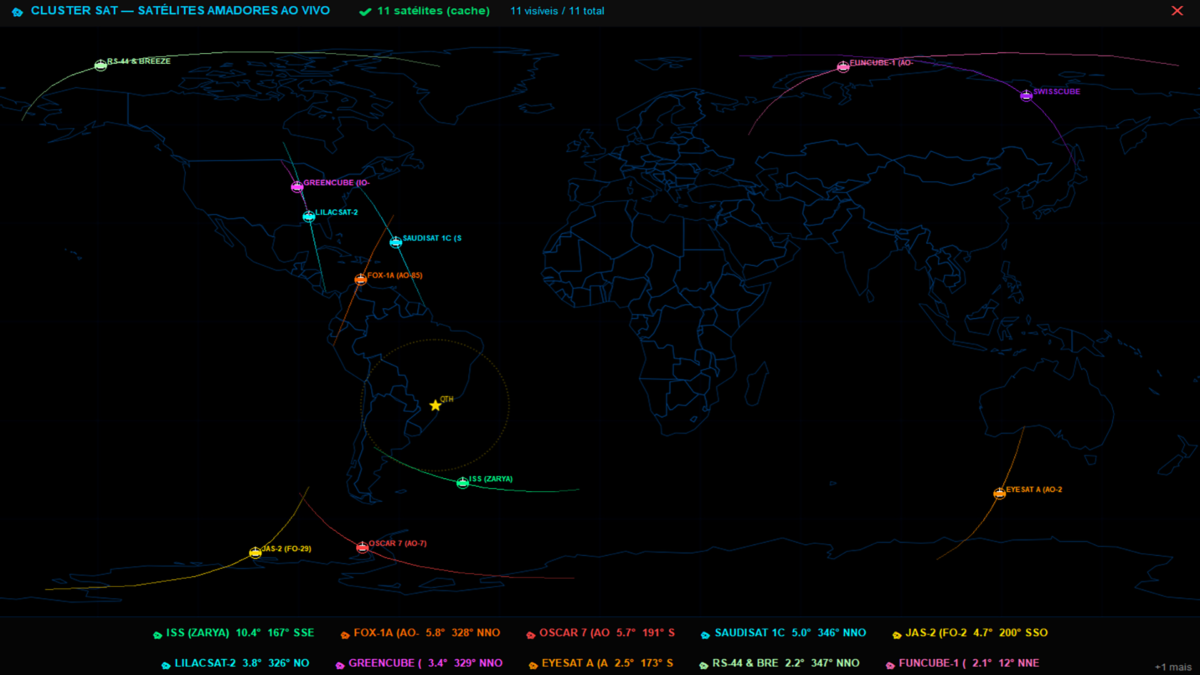The width and height of the screenshot is (1200, 675).
Task: Close the Cluster SAT window with red X
Action: [x=1176, y=11]
